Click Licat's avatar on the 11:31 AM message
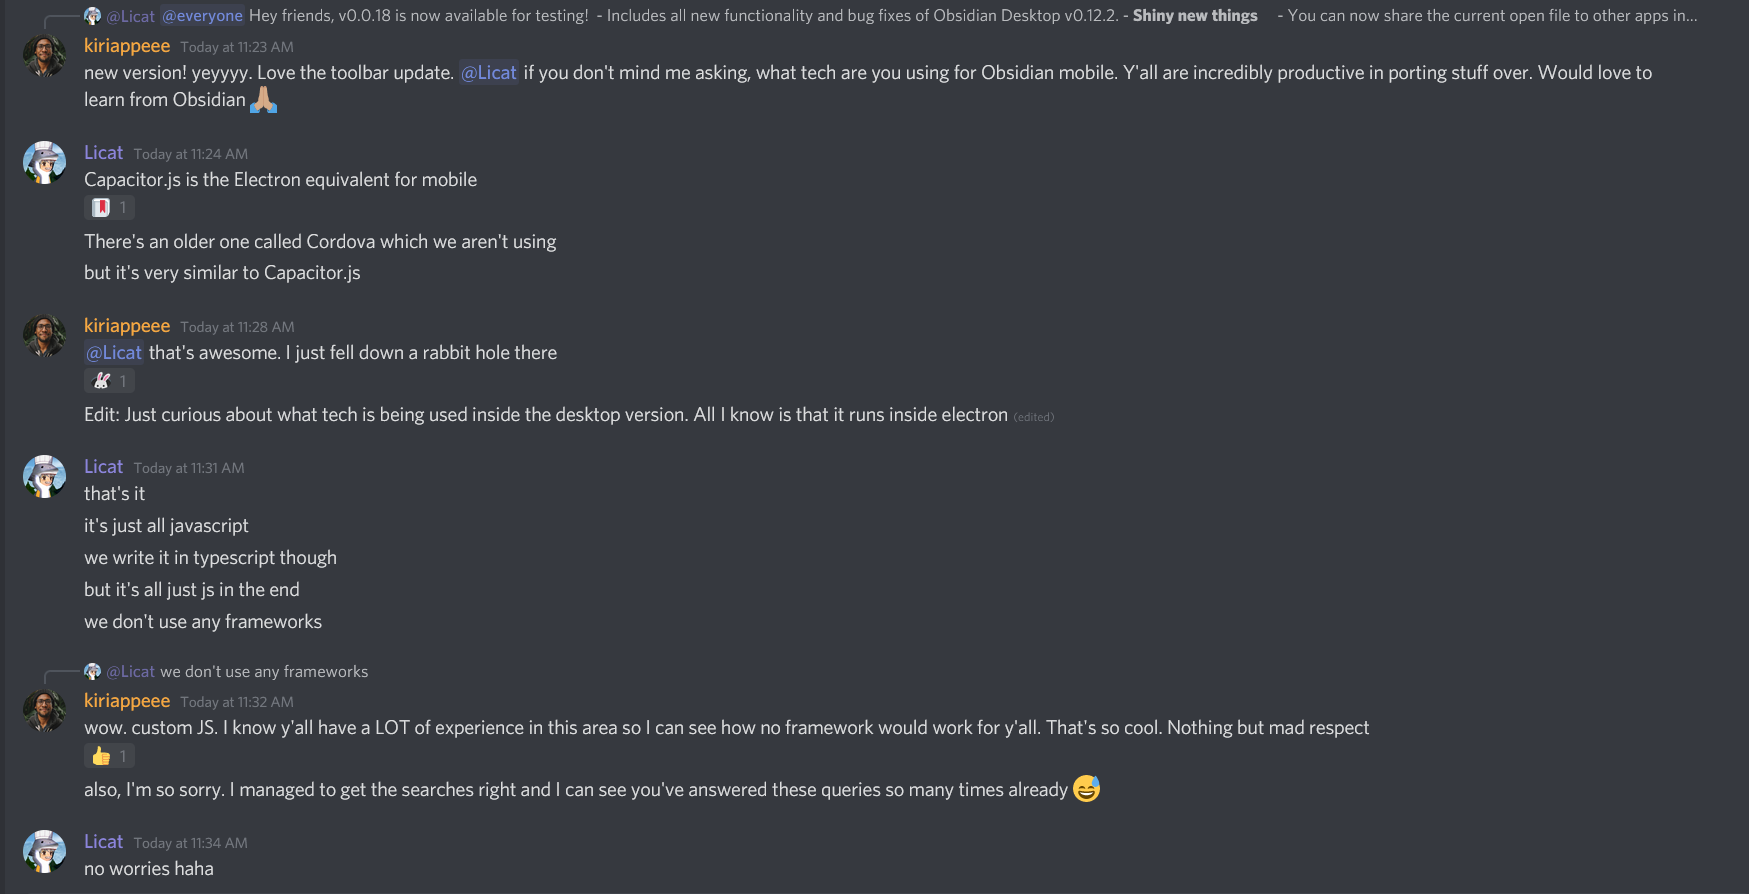This screenshot has width=1749, height=894. click(44, 476)
